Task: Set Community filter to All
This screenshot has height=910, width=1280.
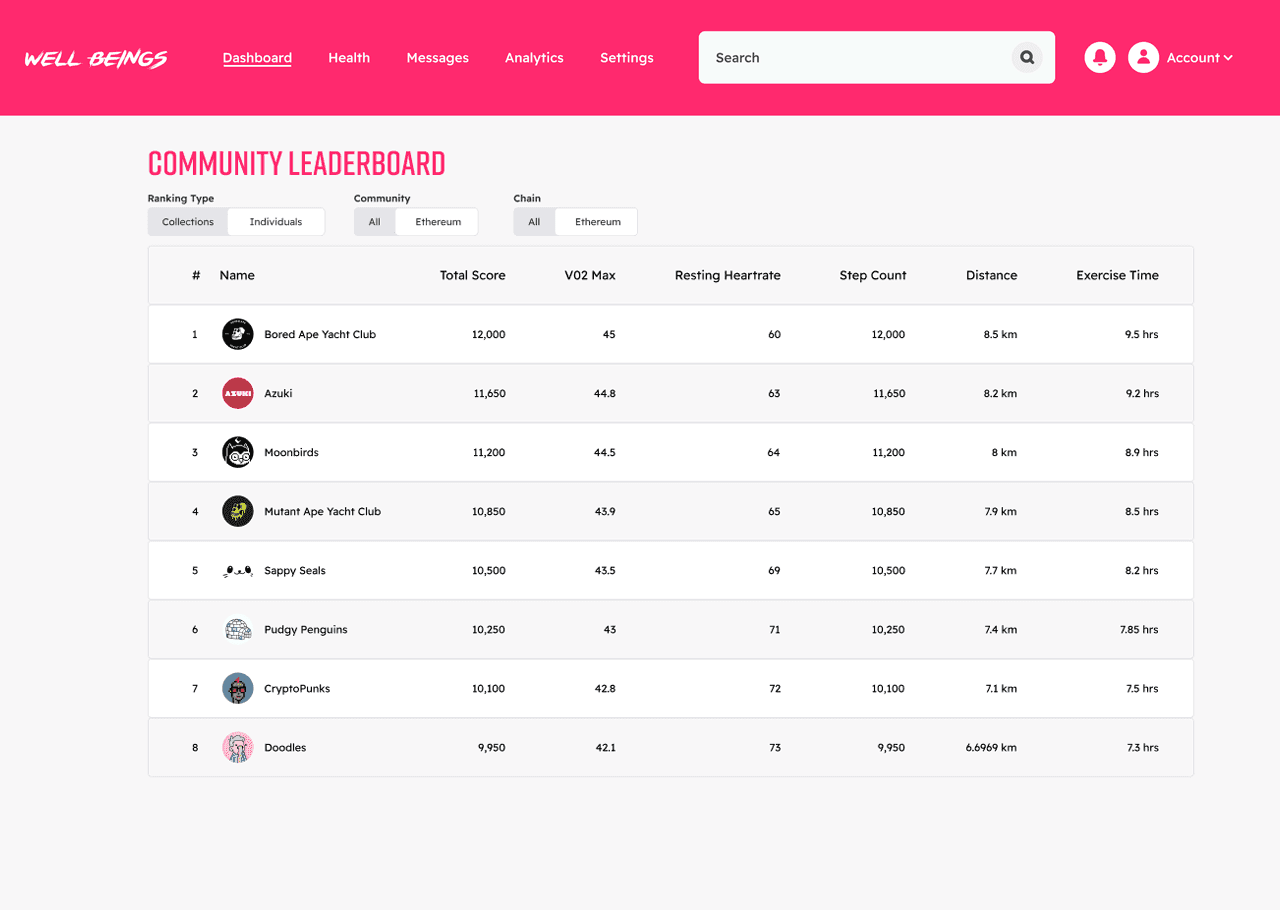Action: point(374,222)
